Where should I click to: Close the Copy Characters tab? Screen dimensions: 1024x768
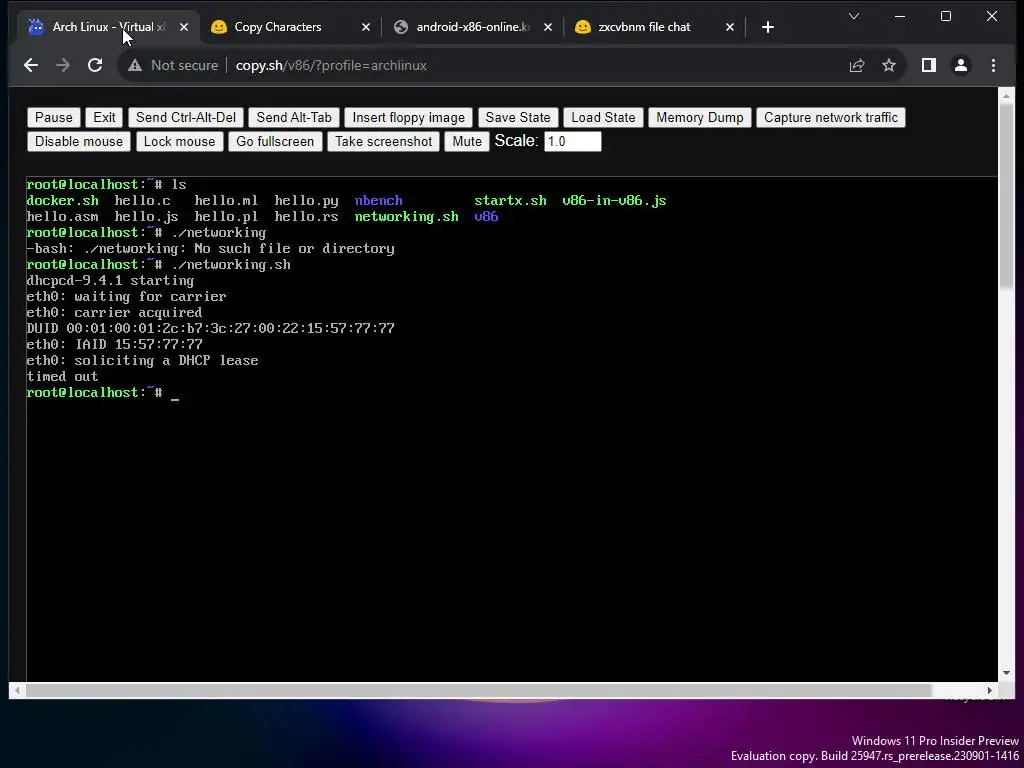366,27
